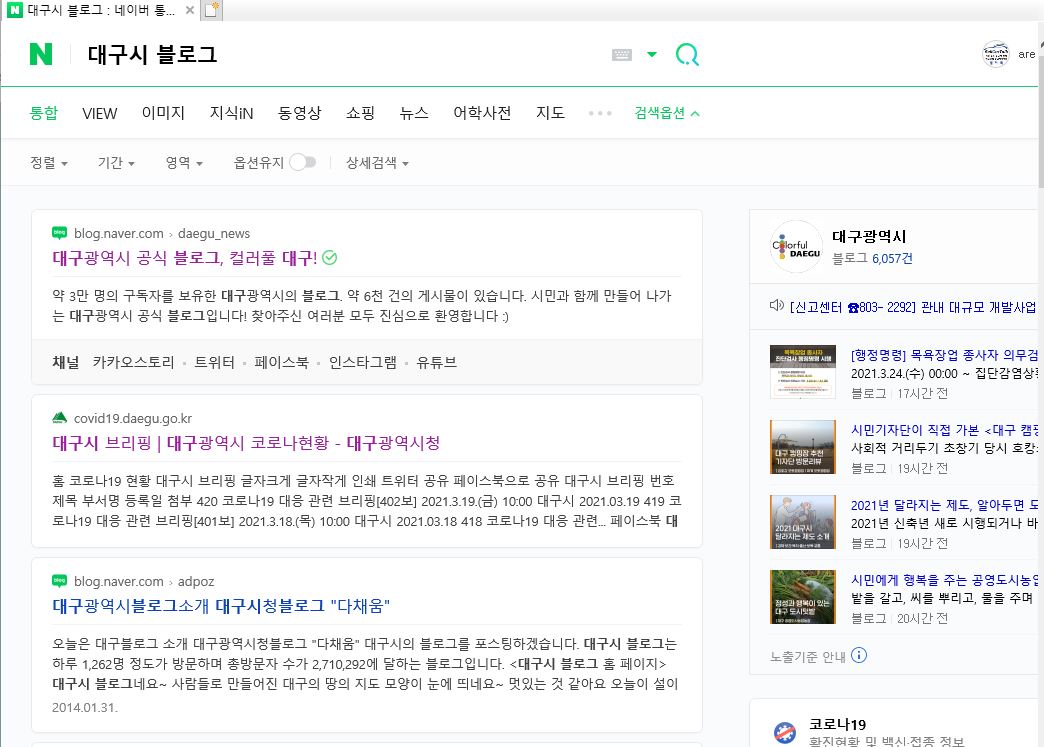1044x747 pixels.
Task: Open [행정명령] 목욕장업 종사자 post
Action: 944,355
